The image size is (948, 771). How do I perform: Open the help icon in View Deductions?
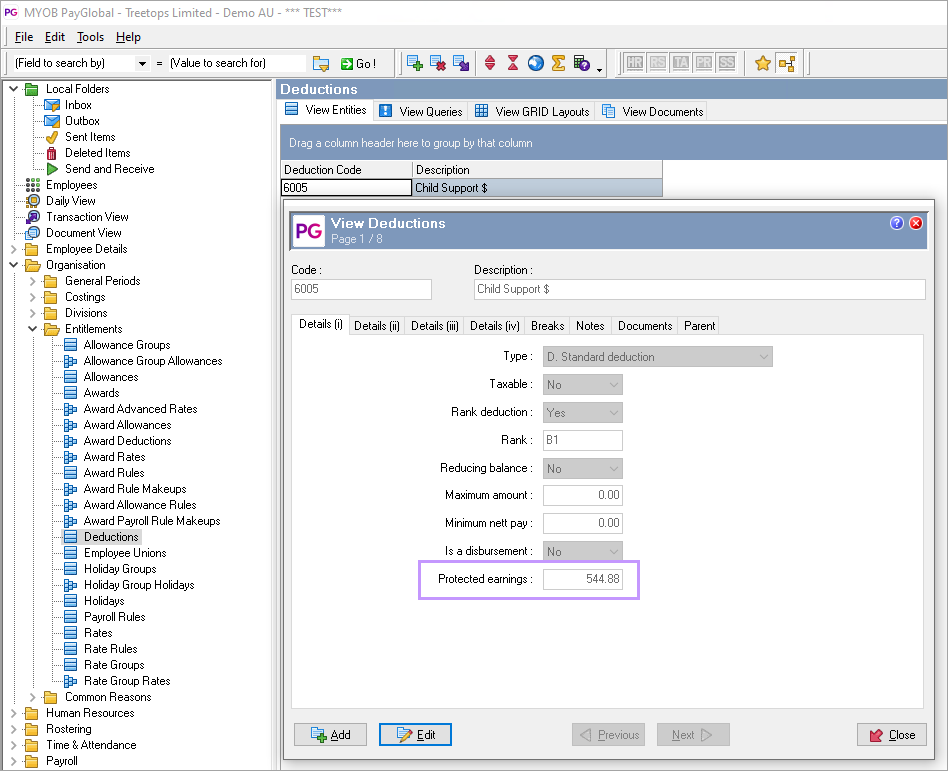click(x=897, y=223)
